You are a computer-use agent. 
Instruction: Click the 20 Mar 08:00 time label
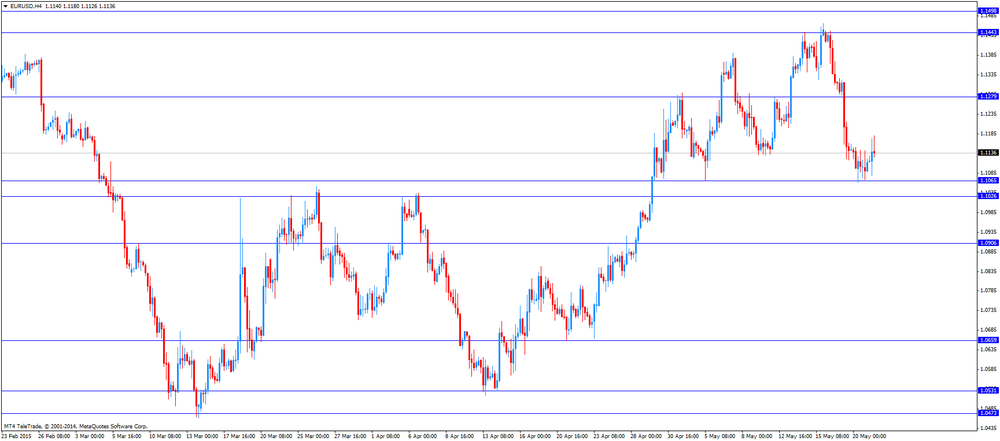pos(276,437)
